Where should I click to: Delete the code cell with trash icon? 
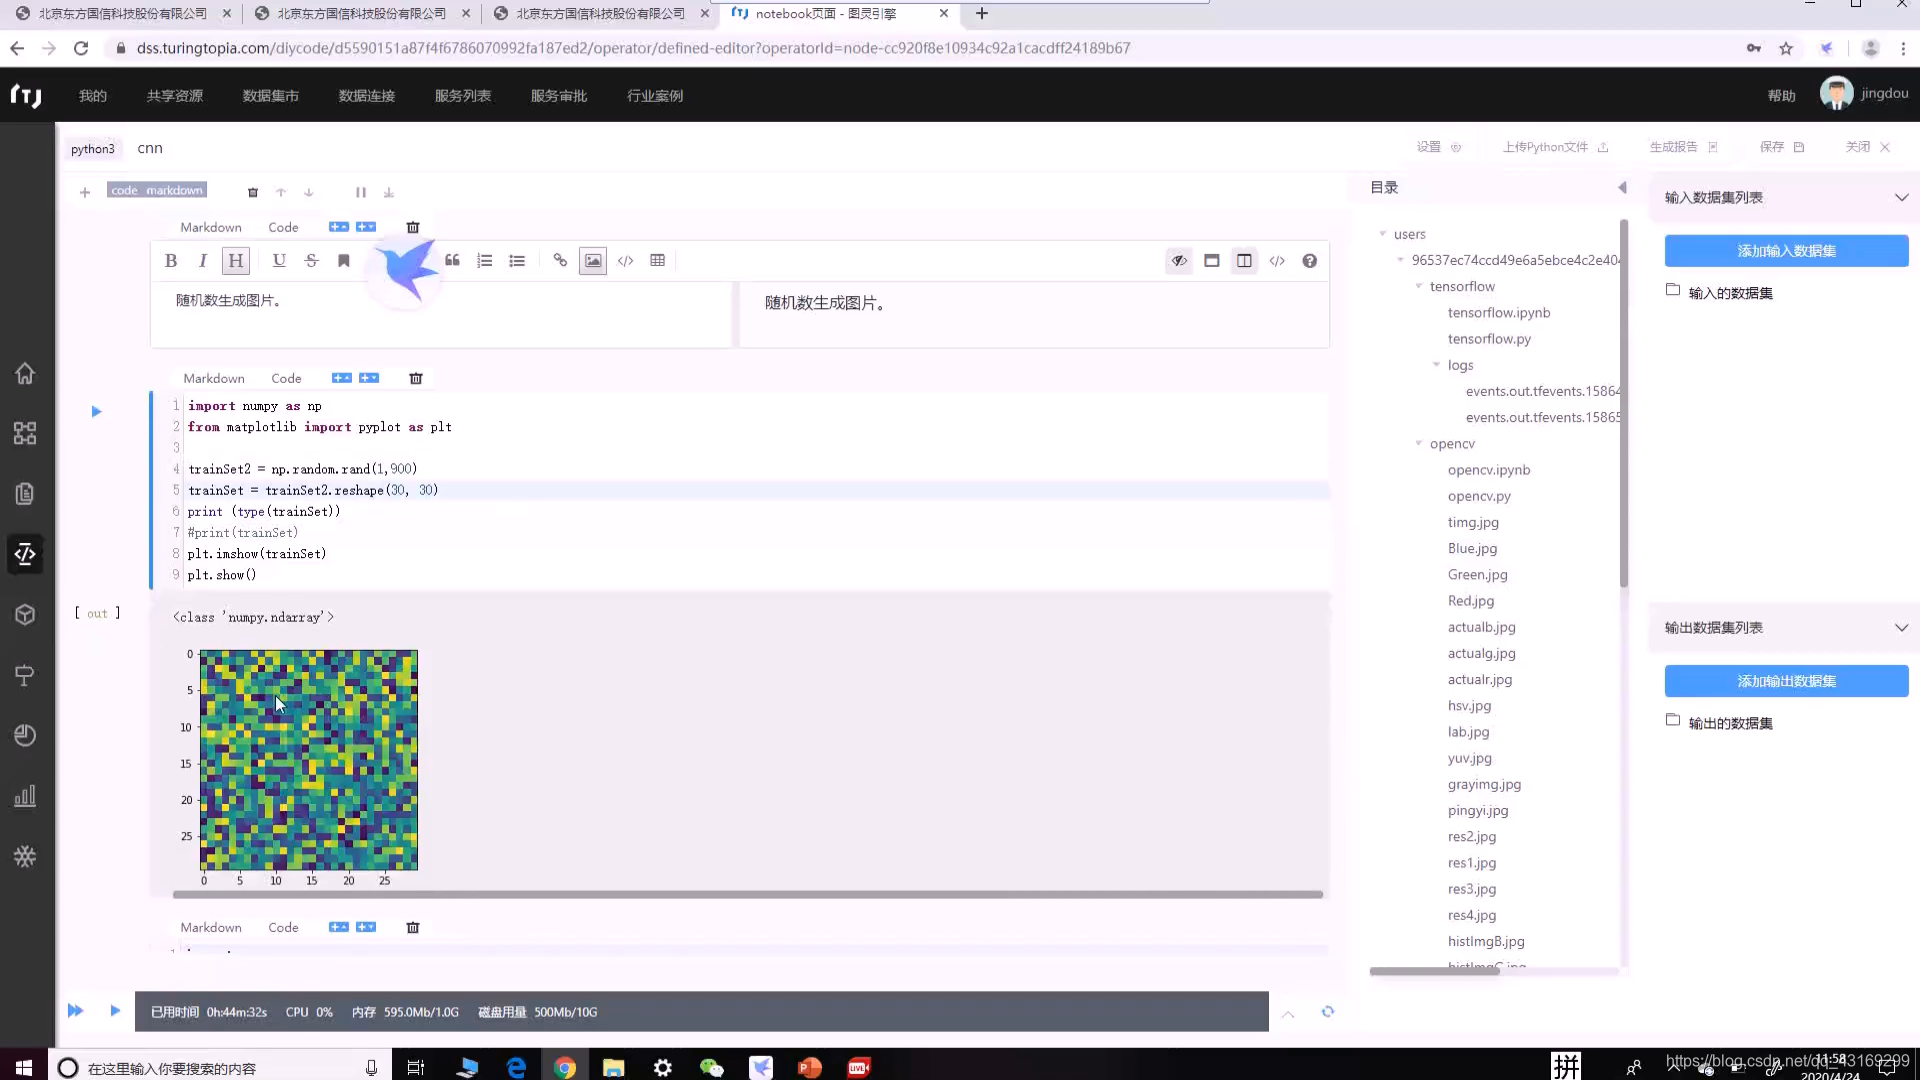[x=416, y=378]
